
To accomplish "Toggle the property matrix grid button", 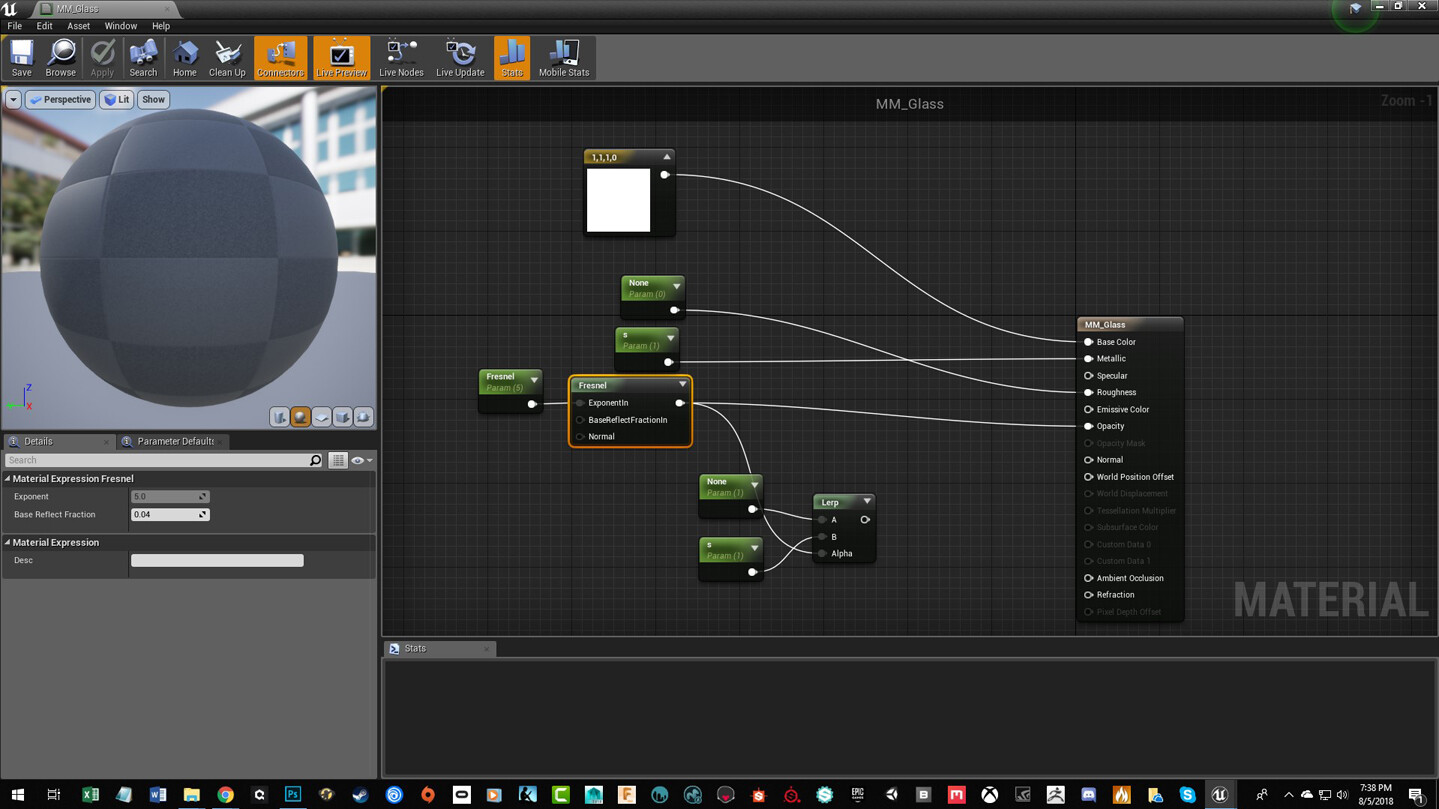I will click(x=338, y=460).
